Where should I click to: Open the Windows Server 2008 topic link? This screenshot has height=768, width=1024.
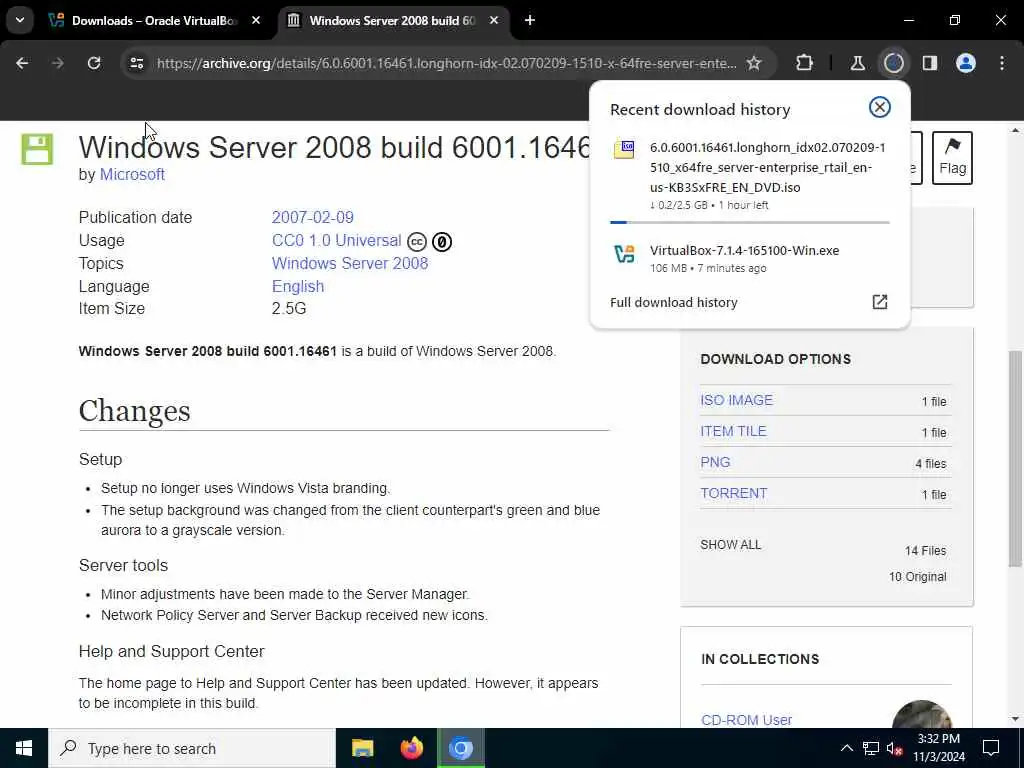tap(350, 263)
